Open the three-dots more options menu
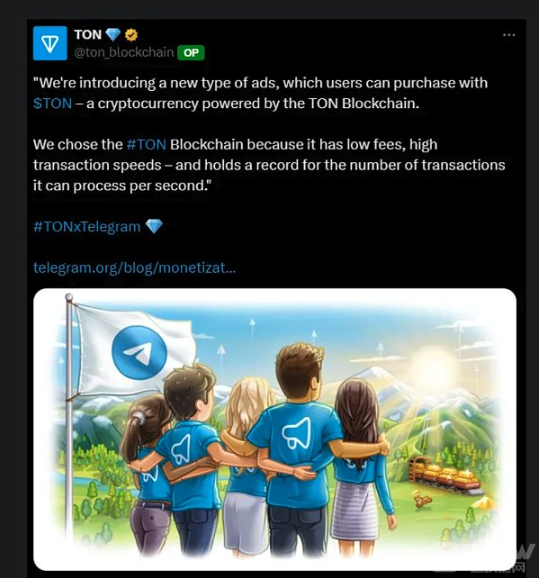539x578 pixels. tap(509, 35)
